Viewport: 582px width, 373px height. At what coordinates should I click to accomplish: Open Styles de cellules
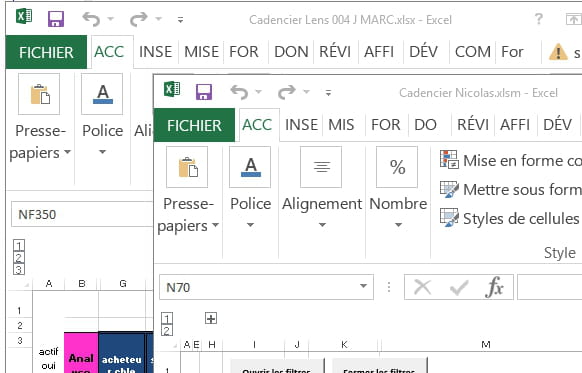pyautogui.click(x=510, y=219)
